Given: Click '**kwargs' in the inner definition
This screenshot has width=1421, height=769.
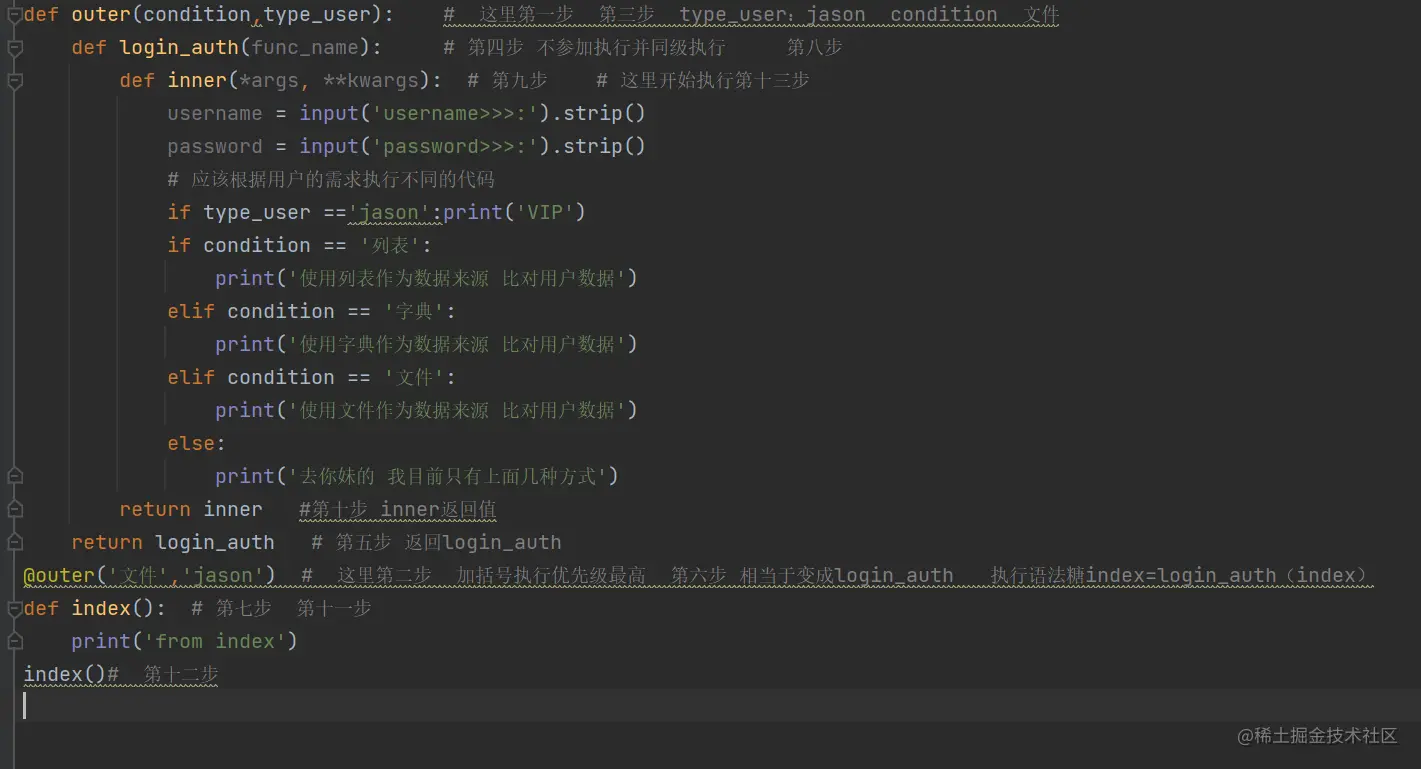Looking at the screenshot, I should pos(371,81).
